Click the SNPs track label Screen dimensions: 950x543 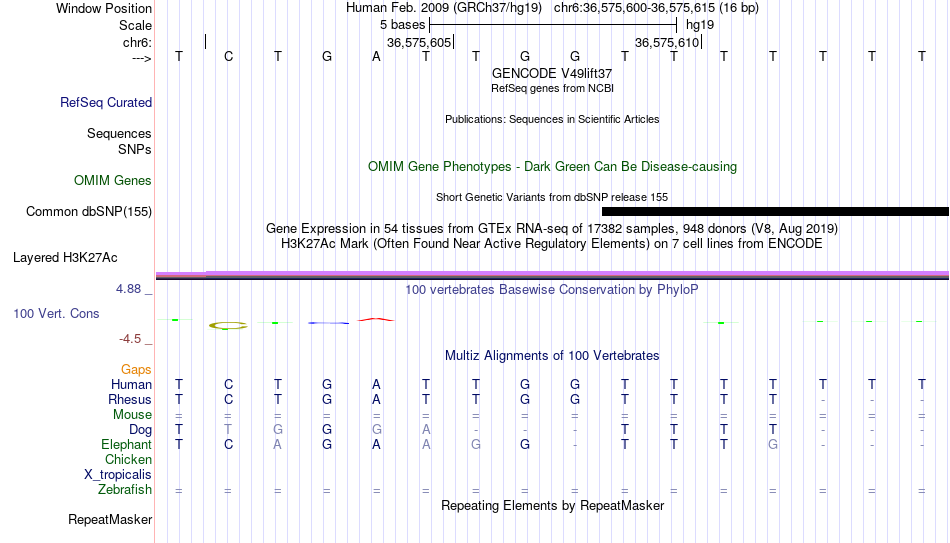(x=135, y=149)
